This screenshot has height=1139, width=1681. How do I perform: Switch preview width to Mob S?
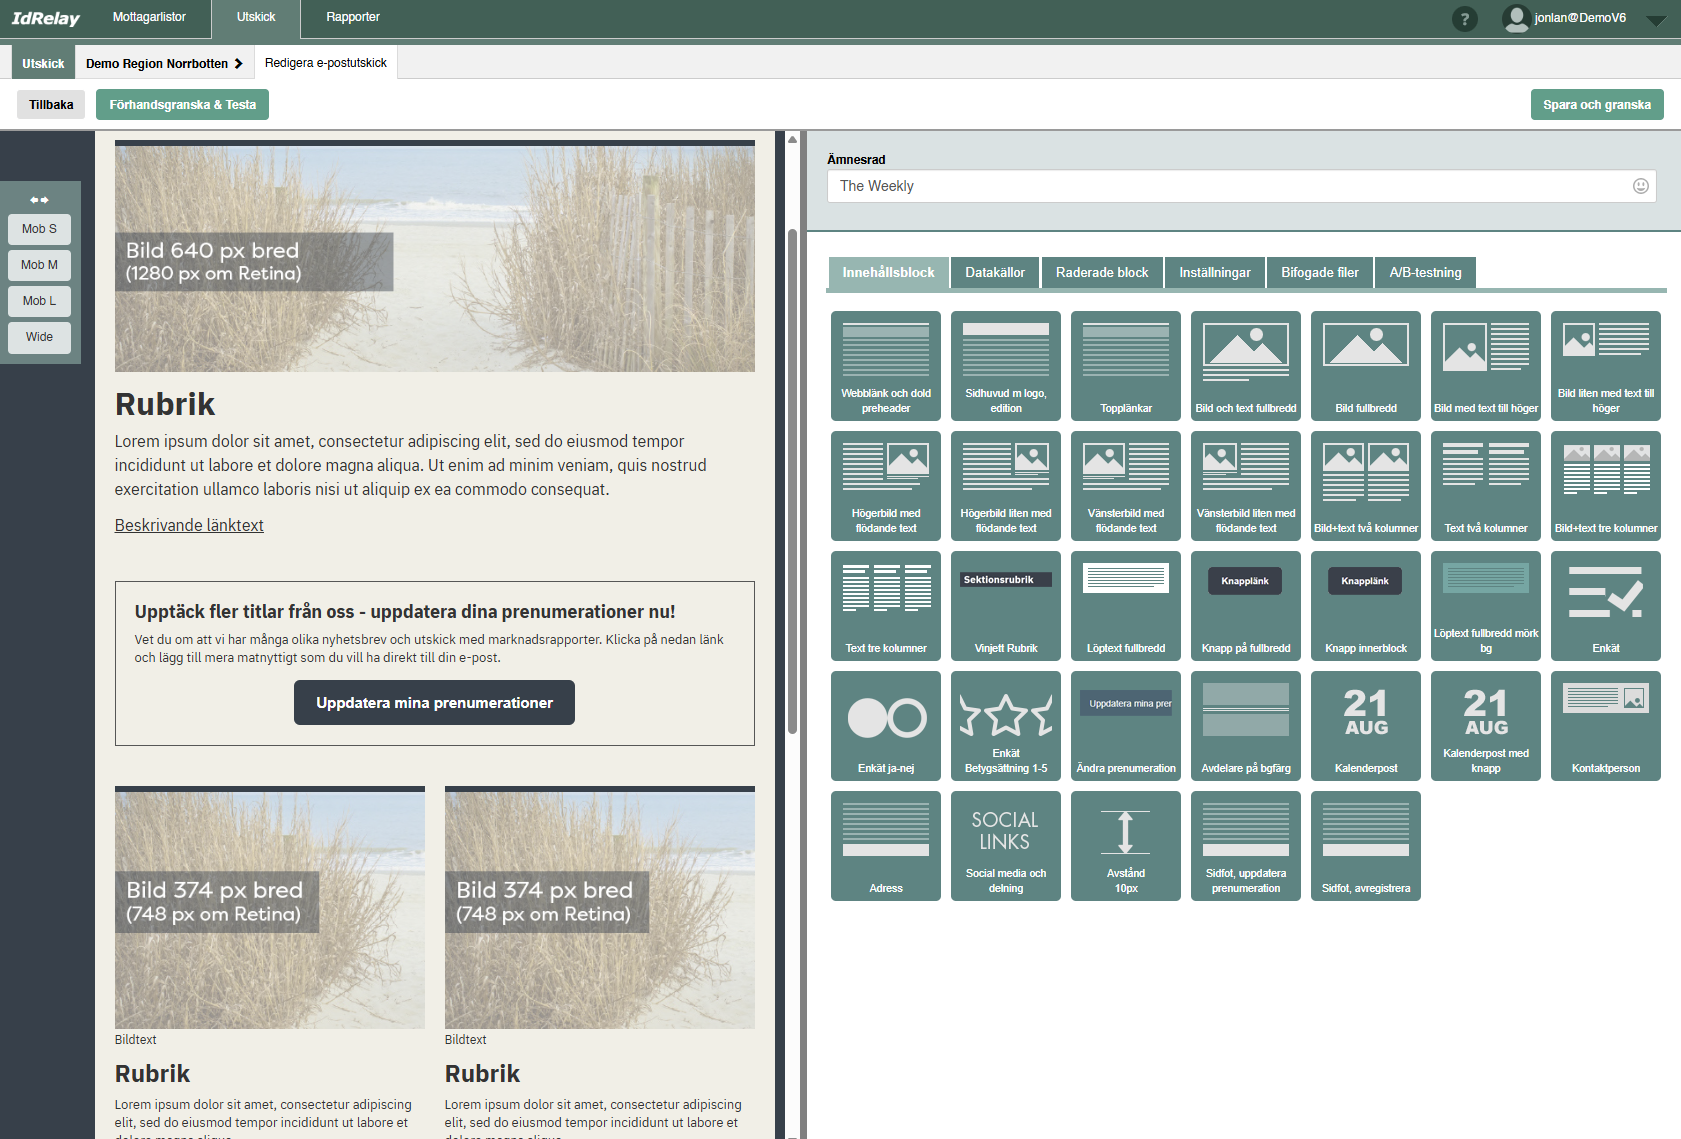click(39, 229)
